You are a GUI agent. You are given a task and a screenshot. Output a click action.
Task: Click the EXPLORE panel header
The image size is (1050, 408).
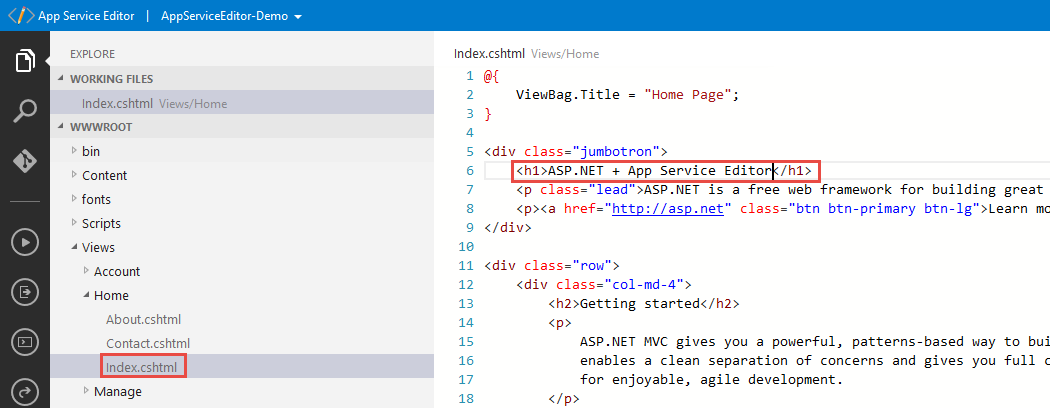point(92,54)
